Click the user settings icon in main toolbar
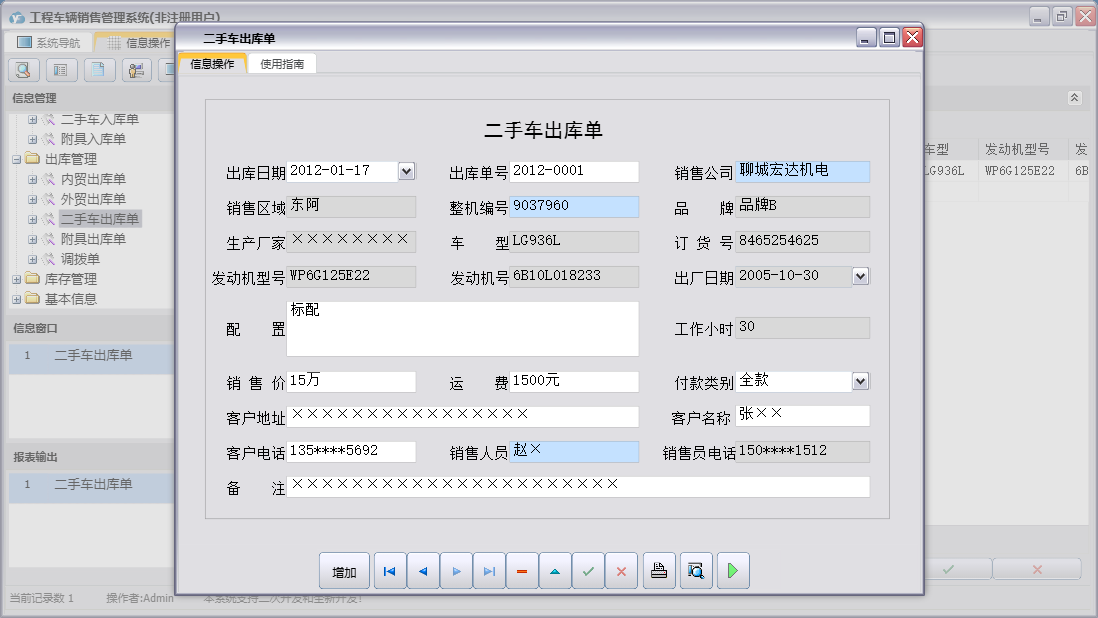1098x618 pixels. click(x=137, y=70)
